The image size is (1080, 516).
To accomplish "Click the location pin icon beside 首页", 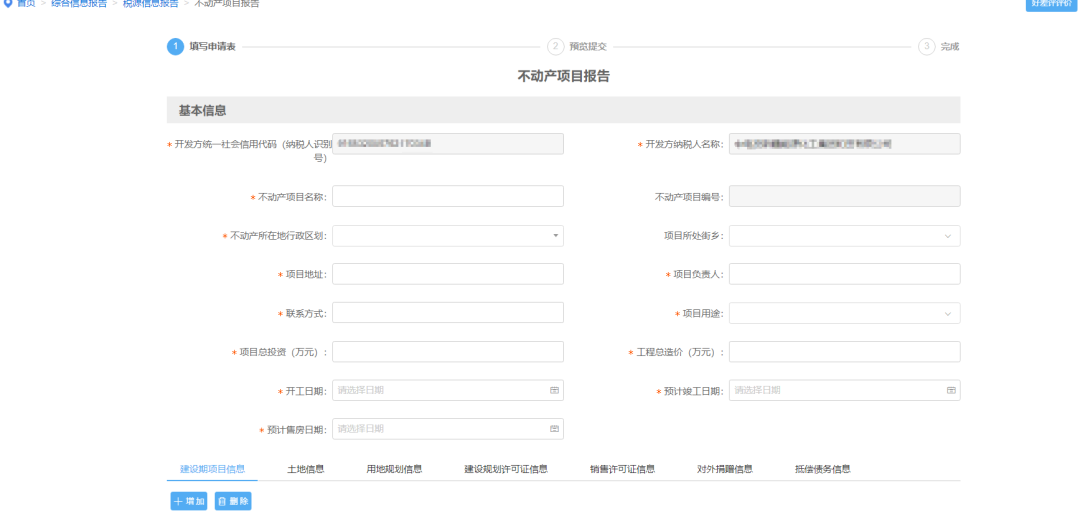I will click(x=8, y=4).
